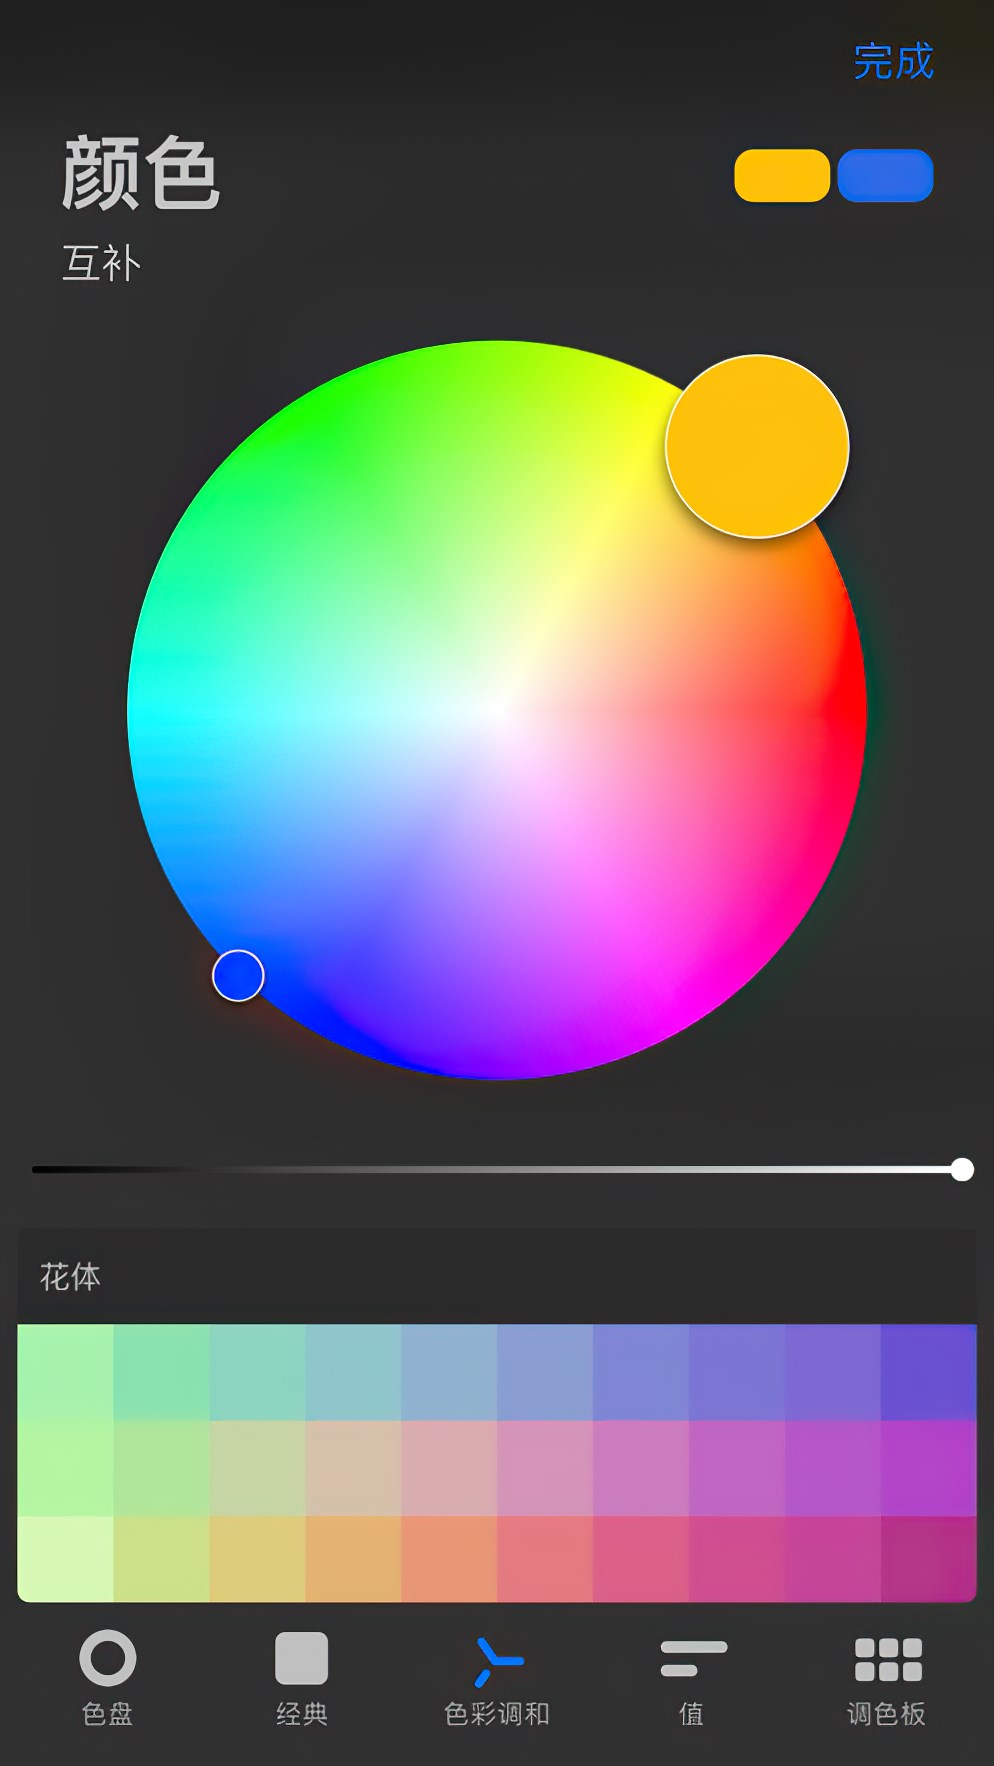Viewport: 994px width, 1766px height.
Task: Open the 色盘 disc icon
Action: [x=107, y=1660]
